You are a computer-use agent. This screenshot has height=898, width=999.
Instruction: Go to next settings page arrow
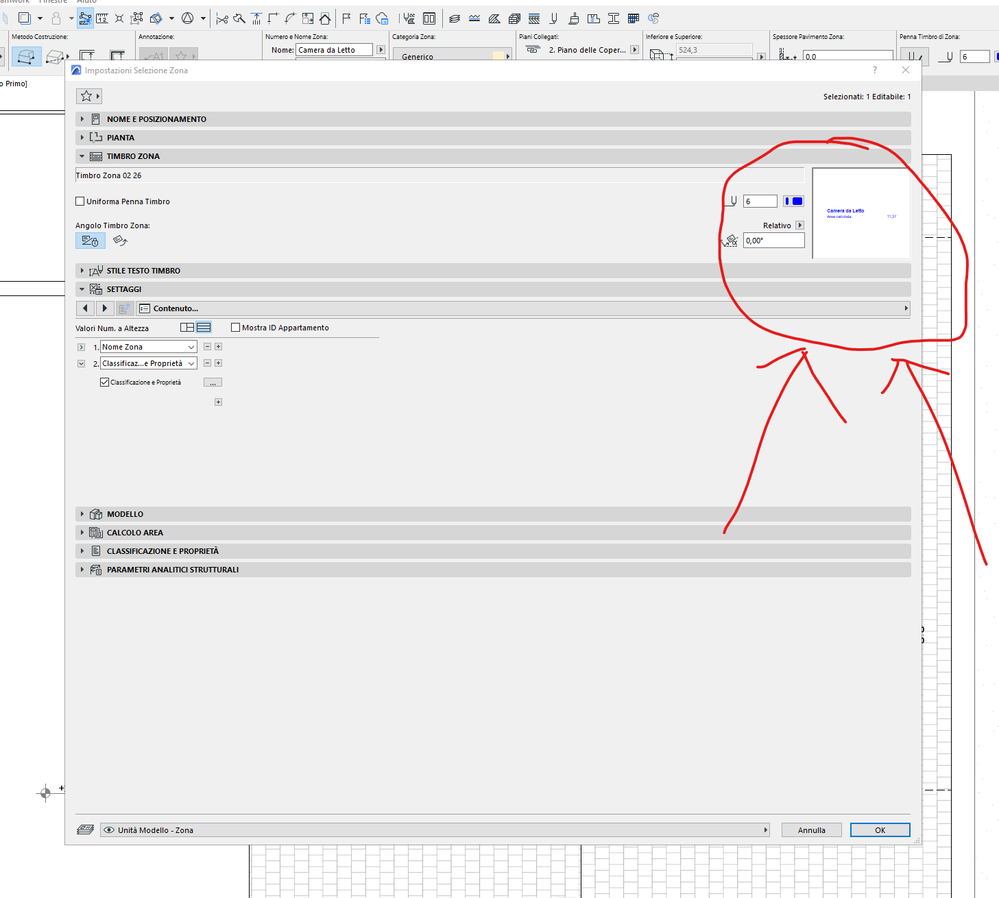(104, 308)
